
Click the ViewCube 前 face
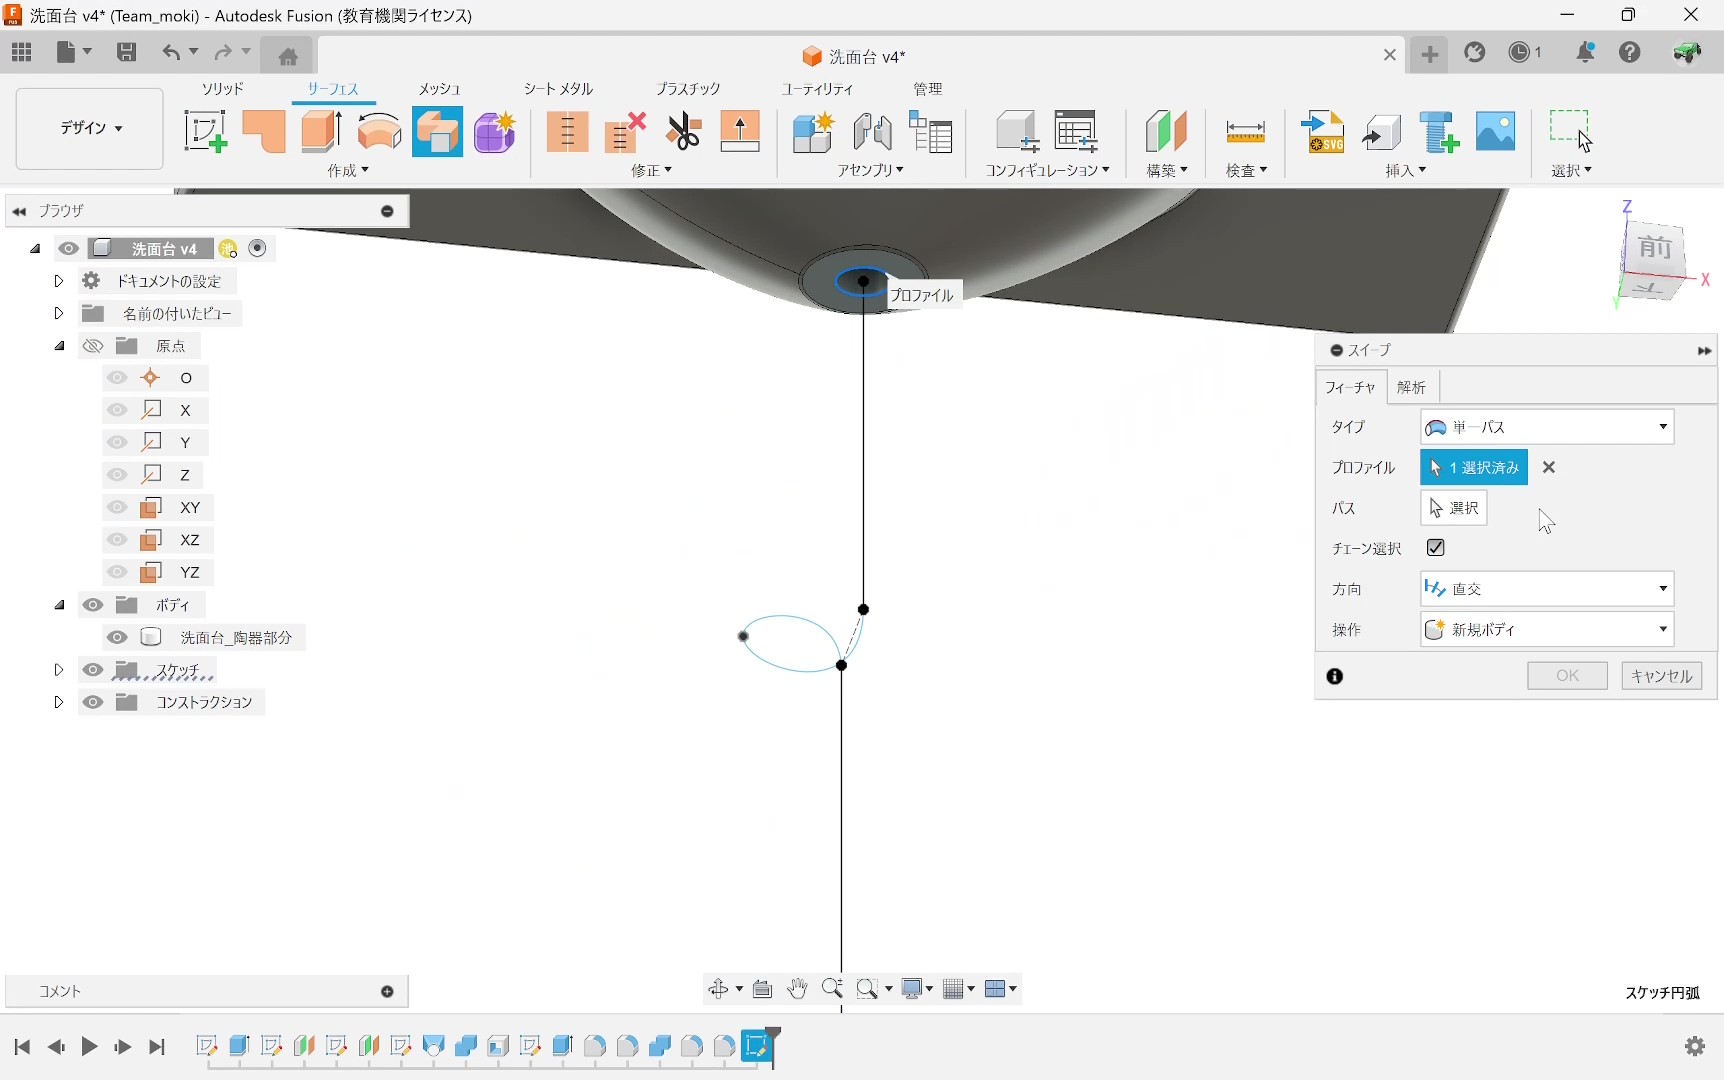coord(1655,247)
